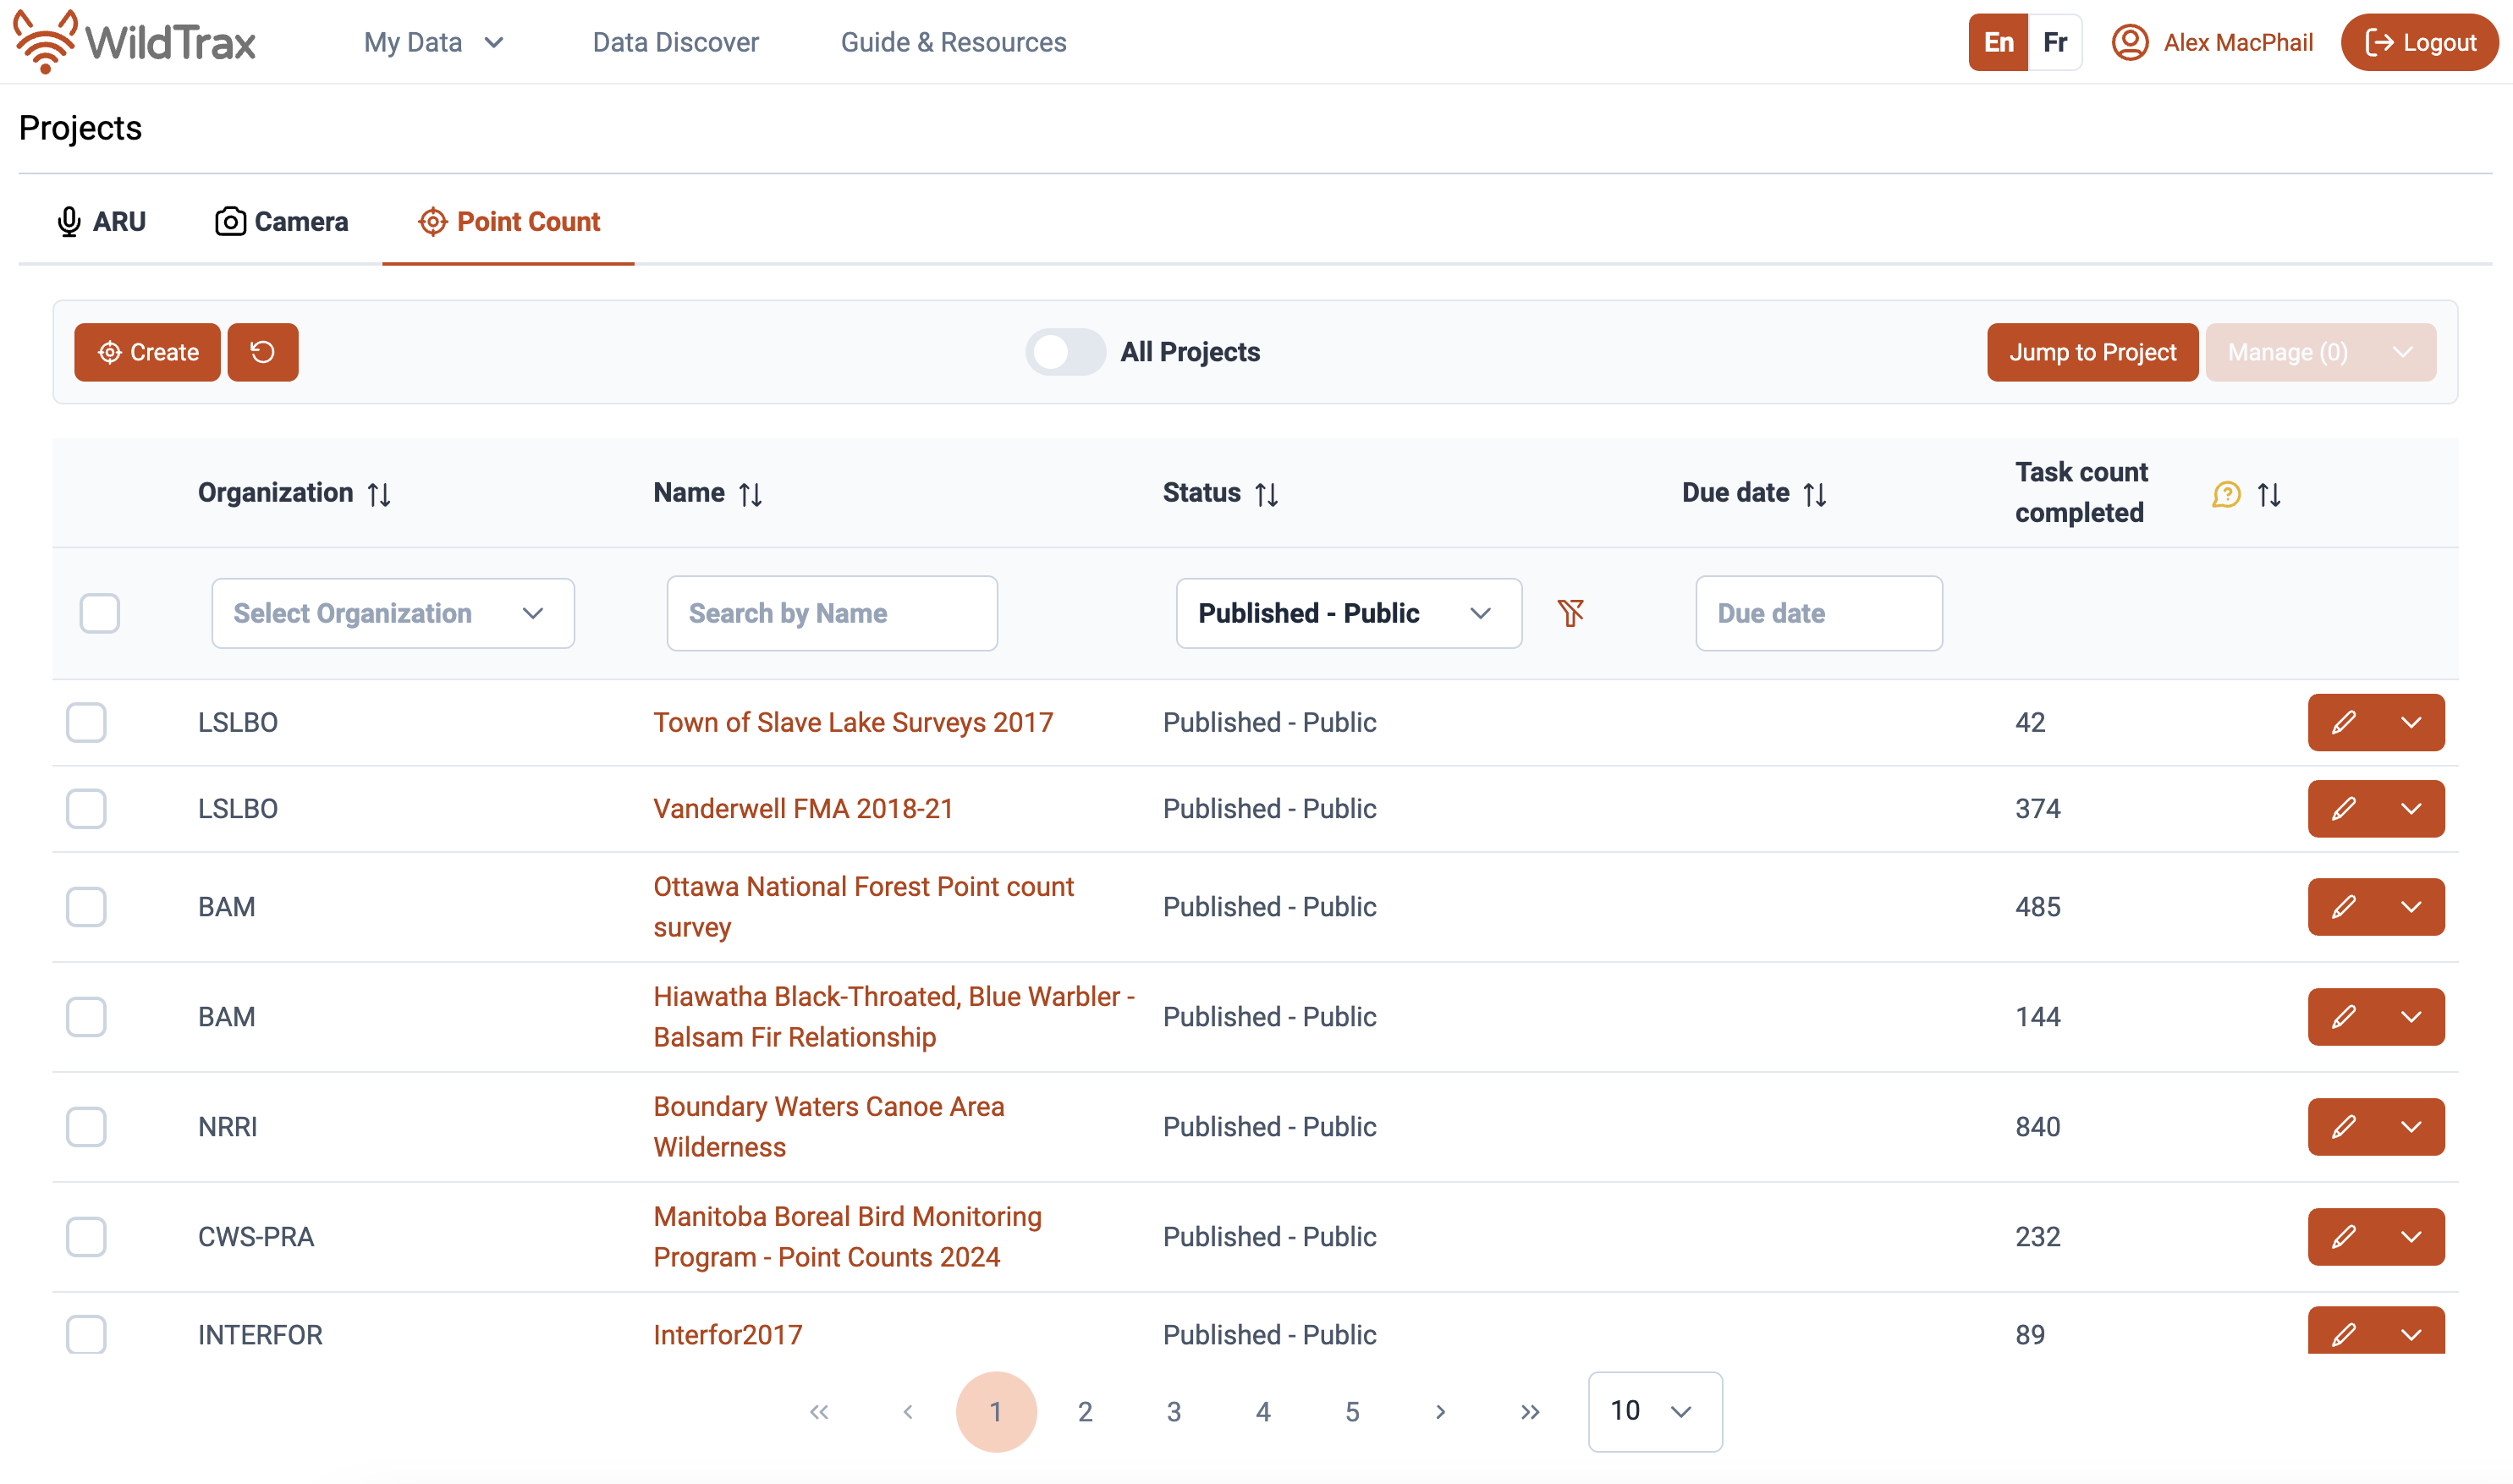Viewport: 2513px width, 1484px height.
Task: Check the Ottawa National Forest row checkbox
Action: click(x=86, y=907)
